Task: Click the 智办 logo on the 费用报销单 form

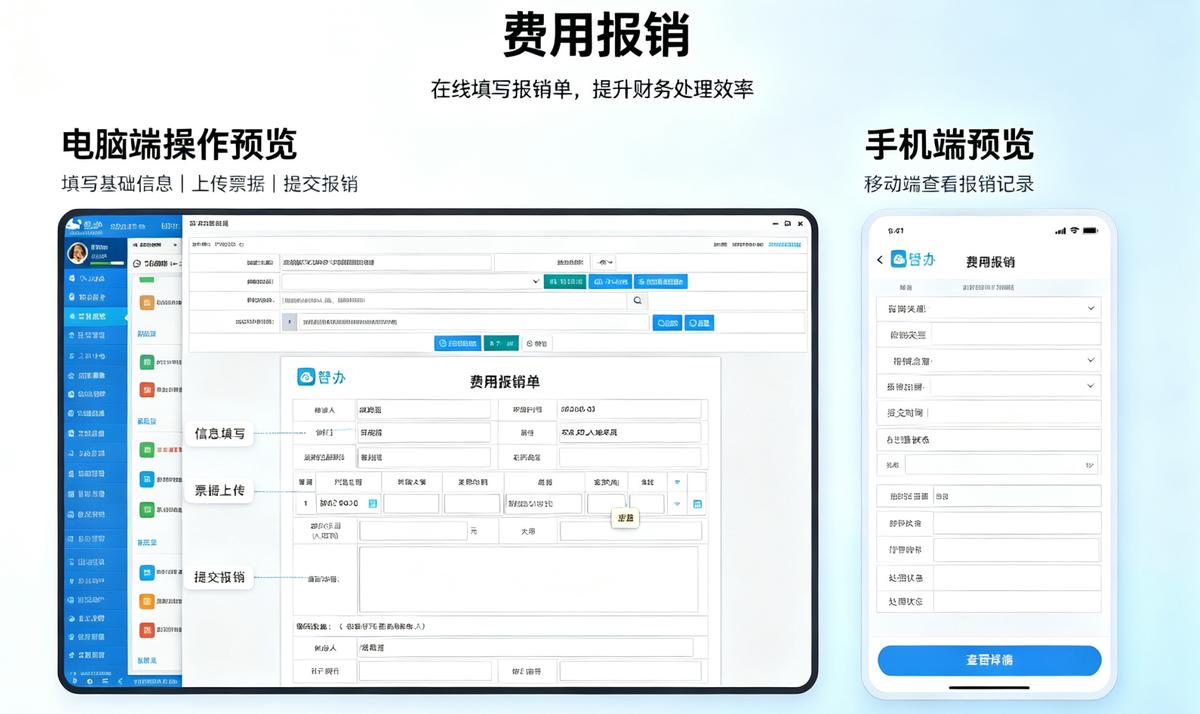Action: click(320, 377)
